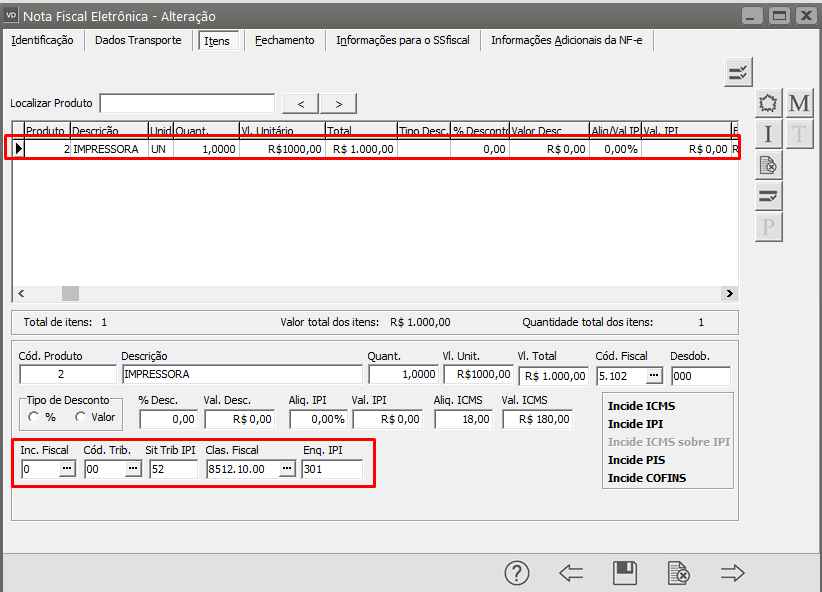
Task: Click the Localizar Produto search field
Action: click(187, 104)
